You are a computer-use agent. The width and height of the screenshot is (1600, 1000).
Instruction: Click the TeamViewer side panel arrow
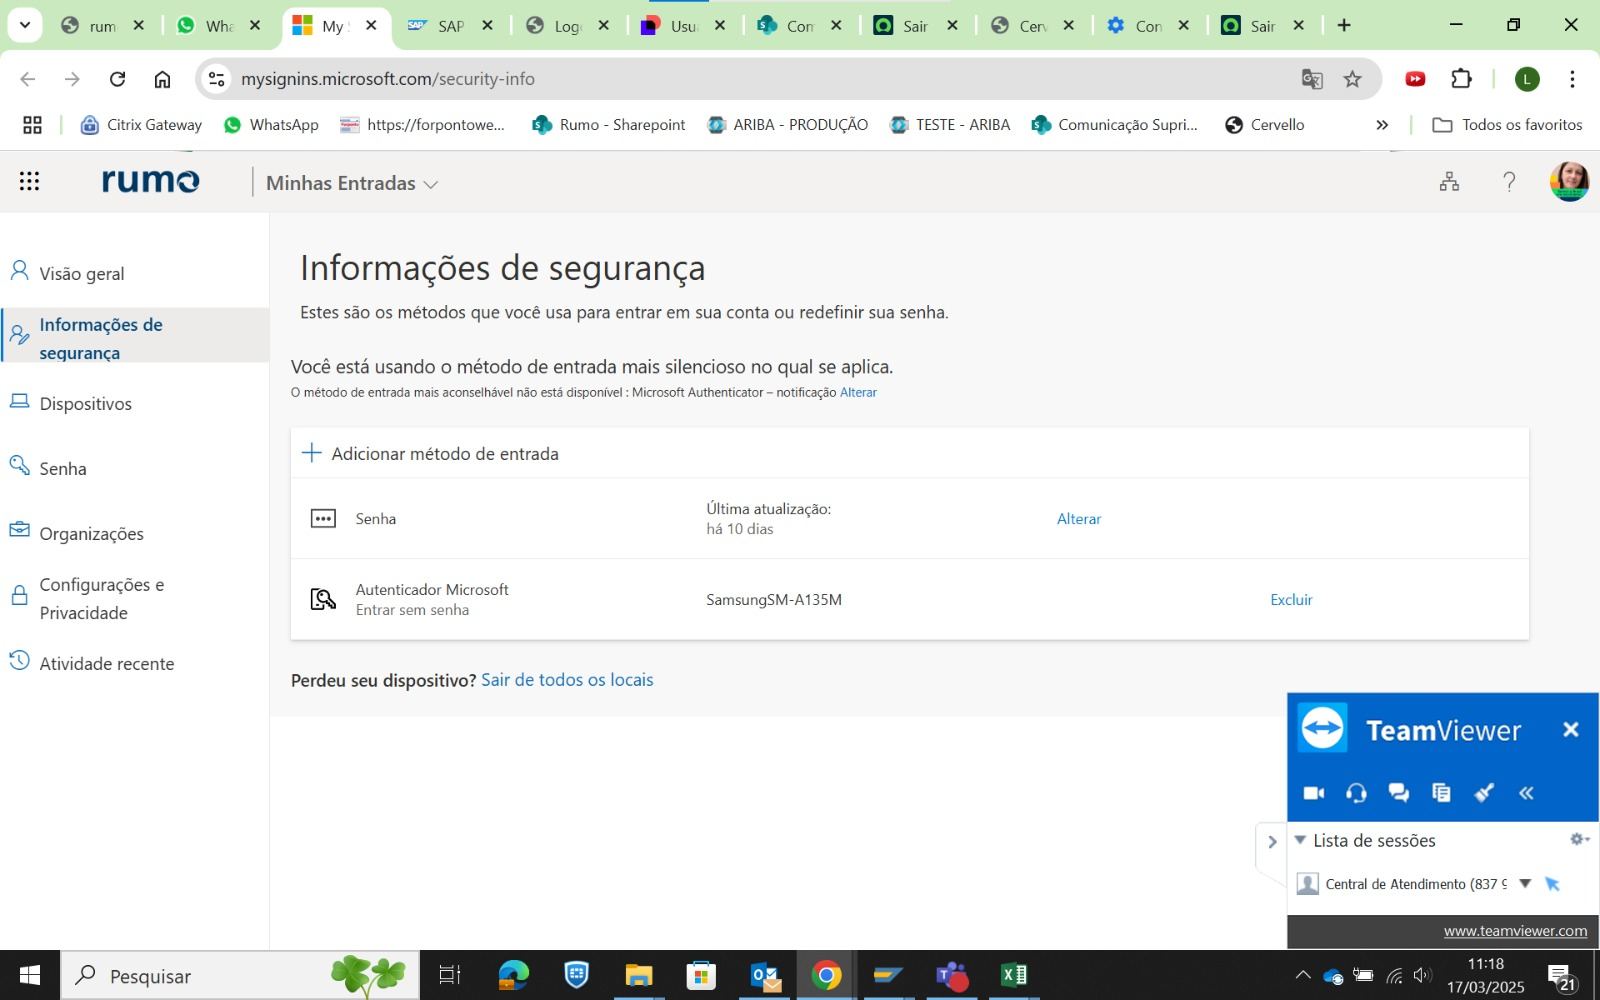click(x=1271, y=842)
